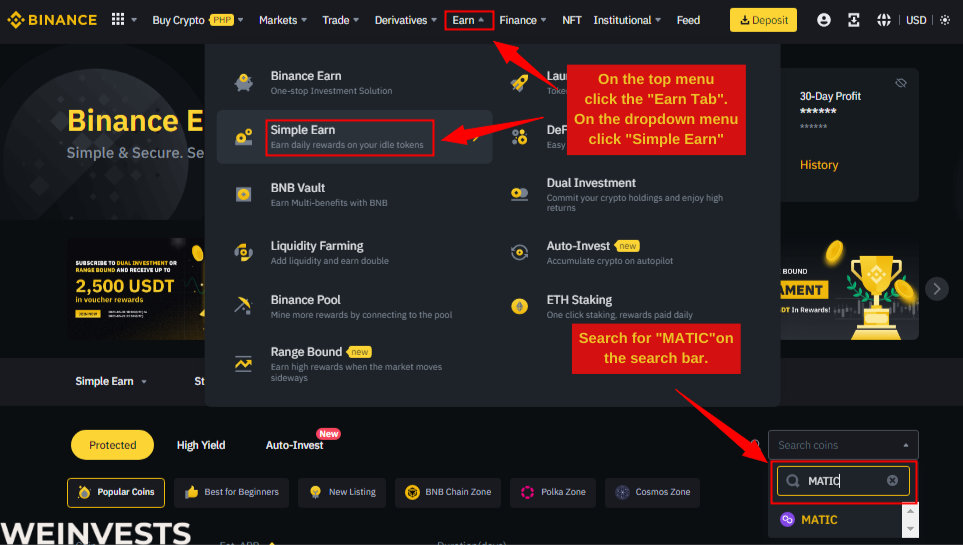Open the 2,500 USDT voucher banner

pyautogui.click(x=136, y=289)
